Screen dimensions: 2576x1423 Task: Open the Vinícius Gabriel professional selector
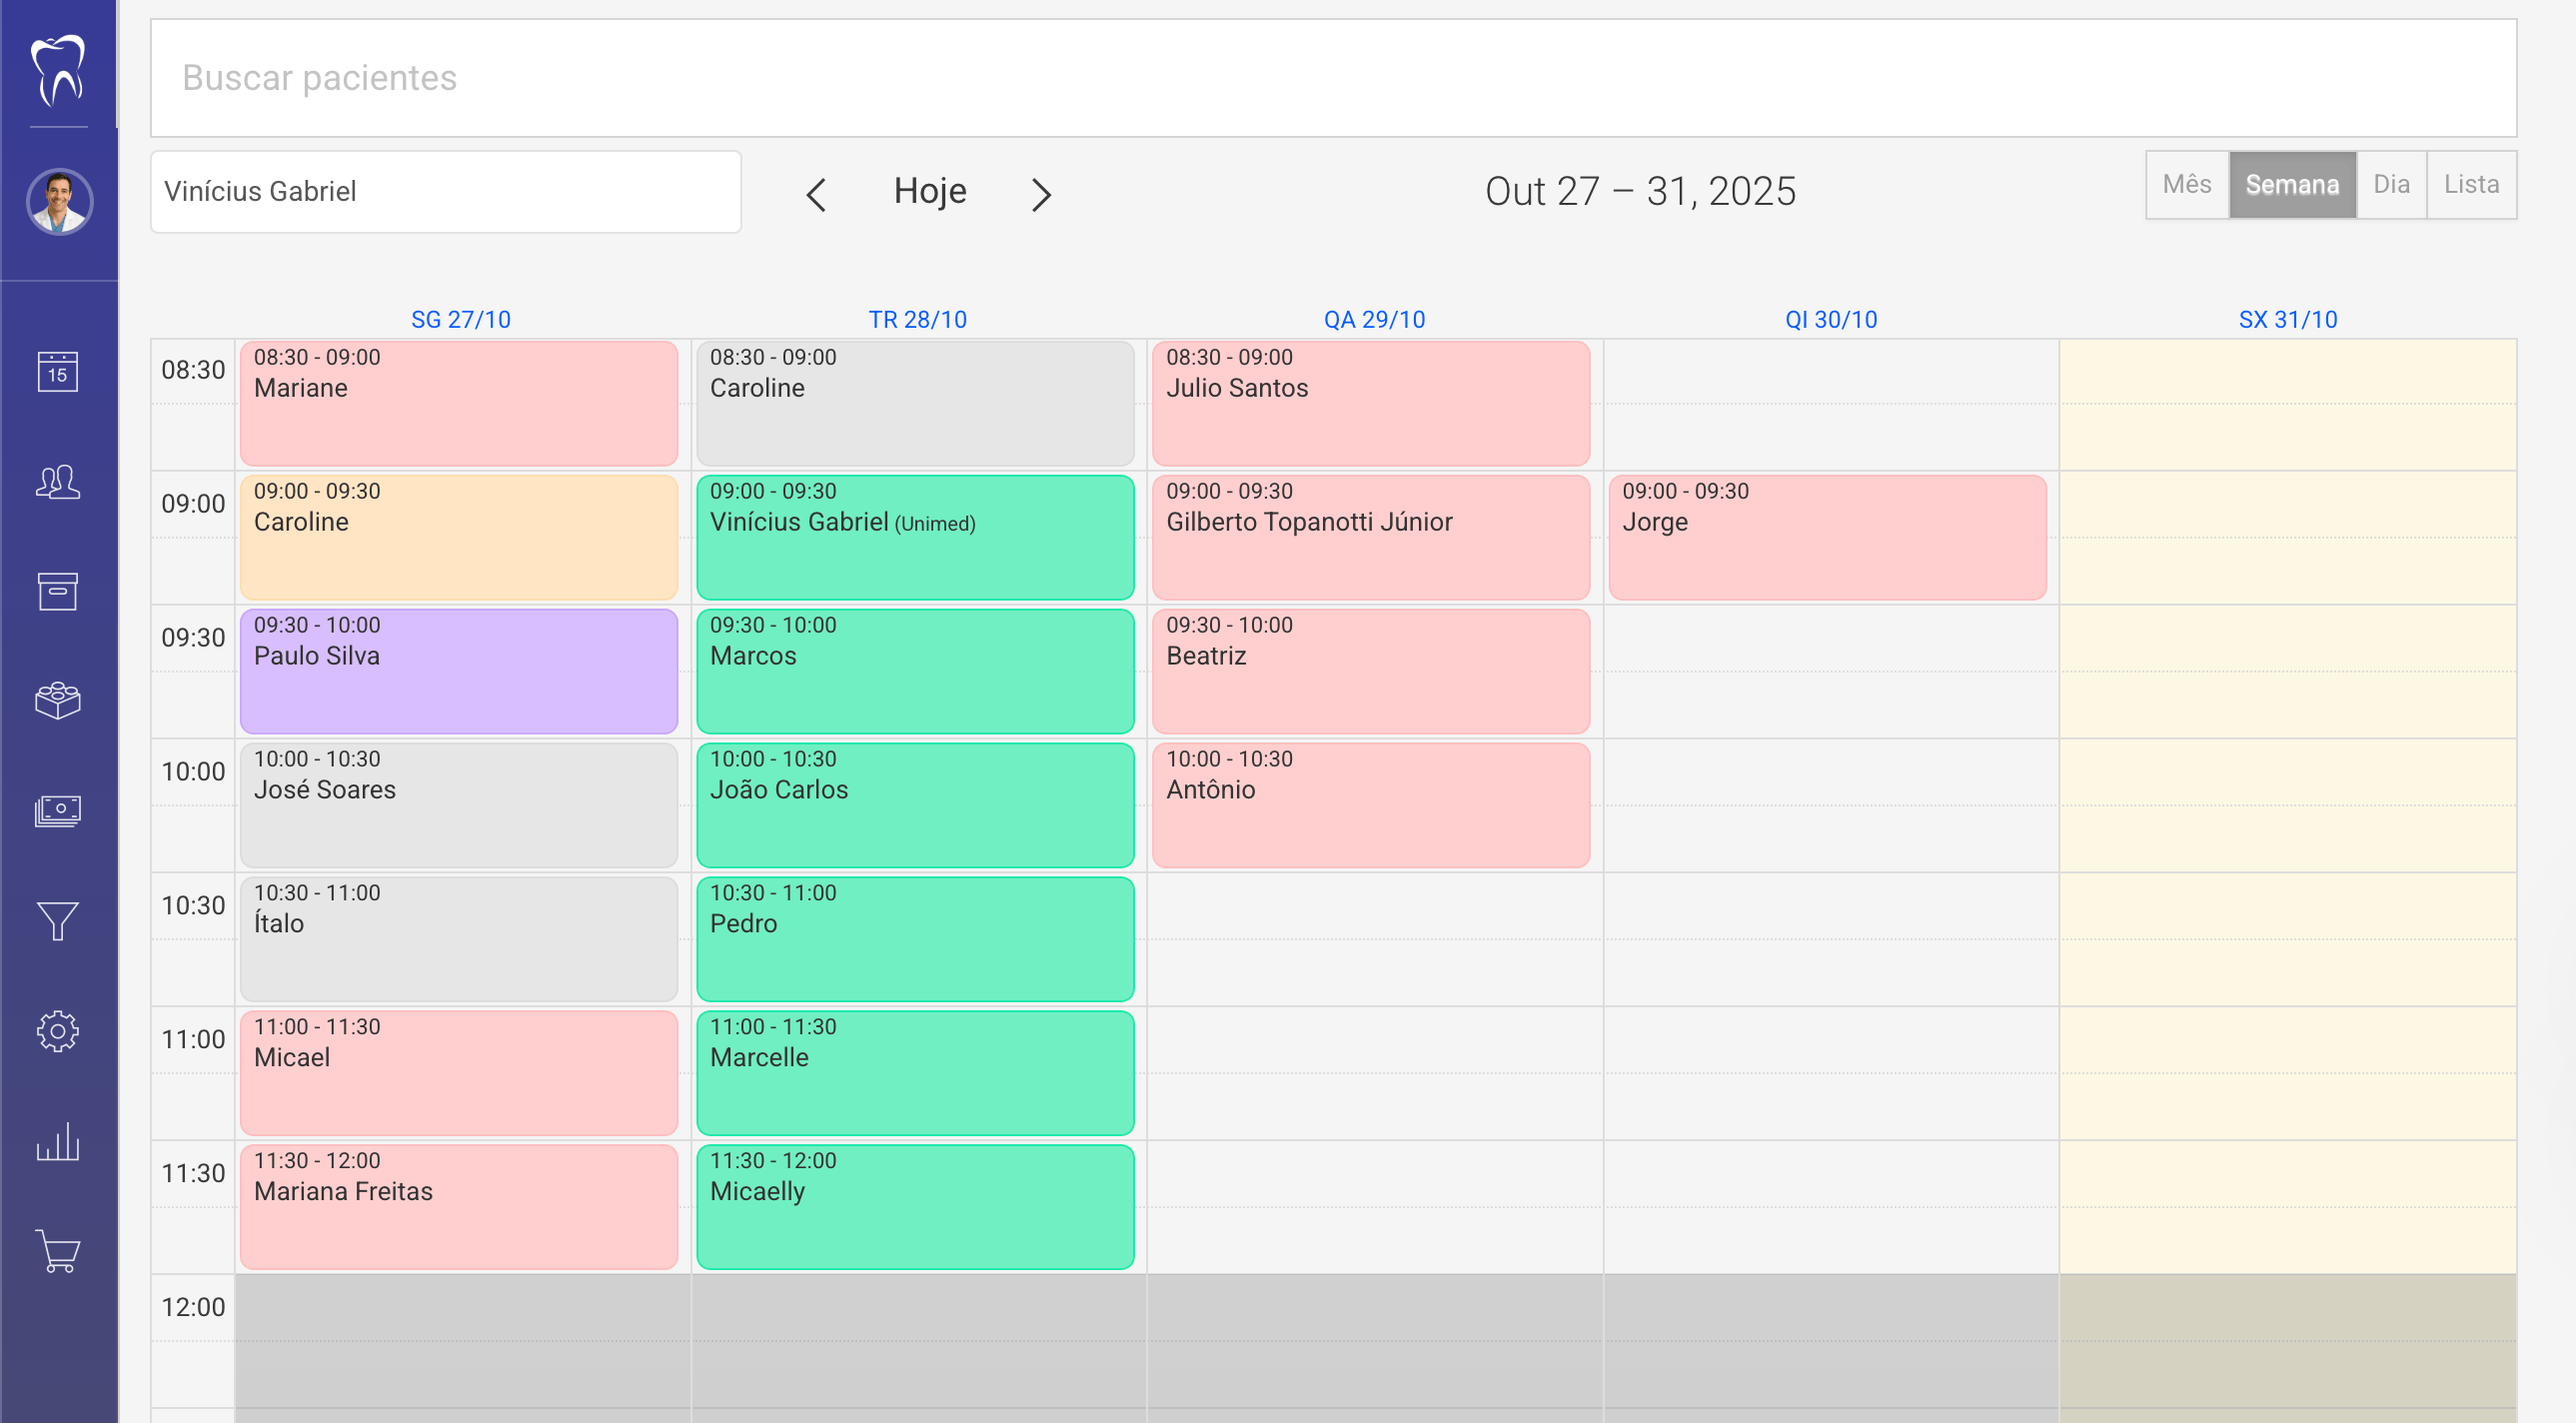[x=445, y=191]
